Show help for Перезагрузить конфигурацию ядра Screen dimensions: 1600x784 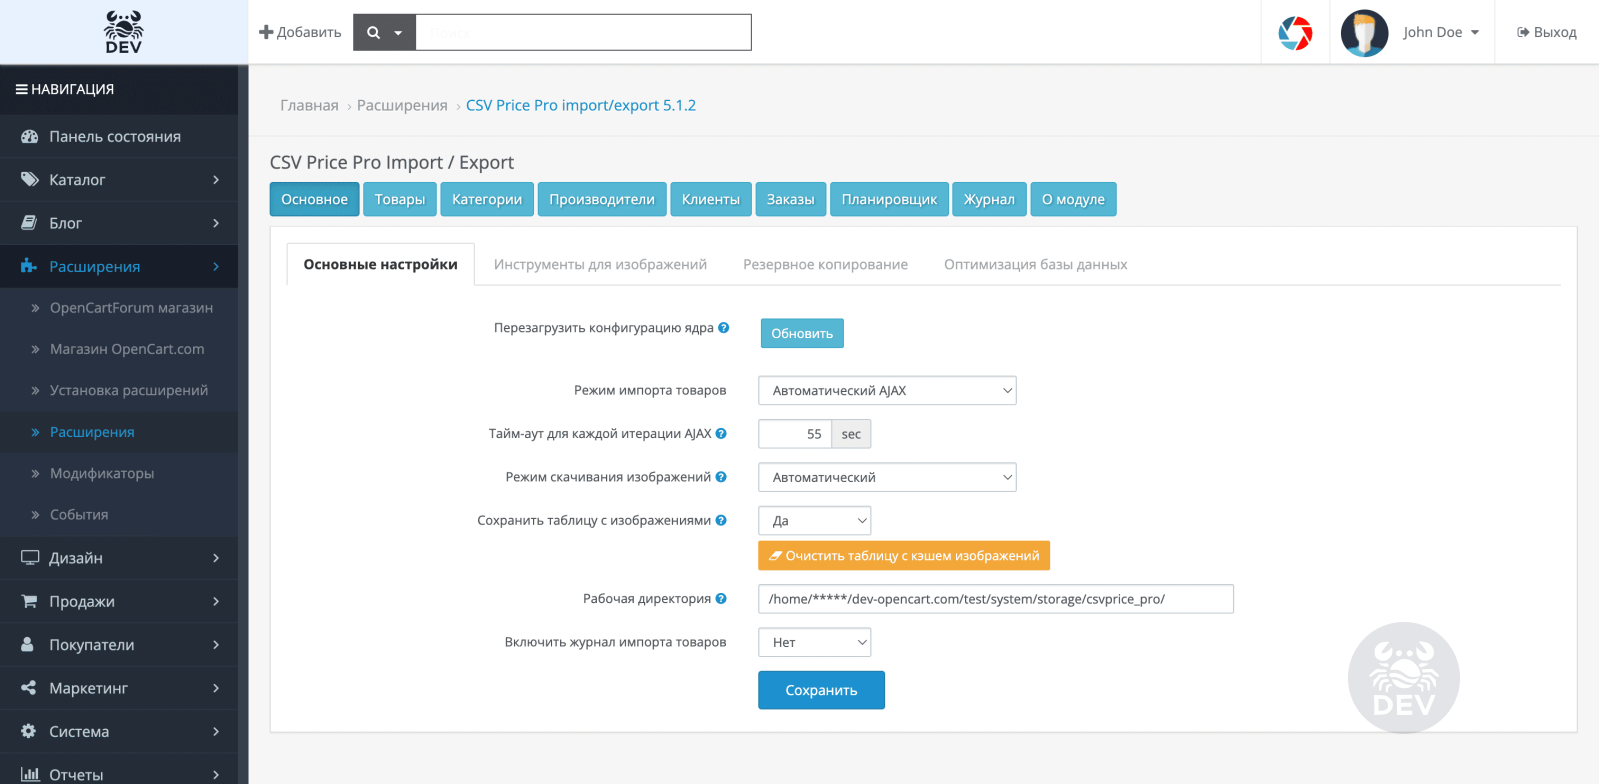[x=724, y=327]
